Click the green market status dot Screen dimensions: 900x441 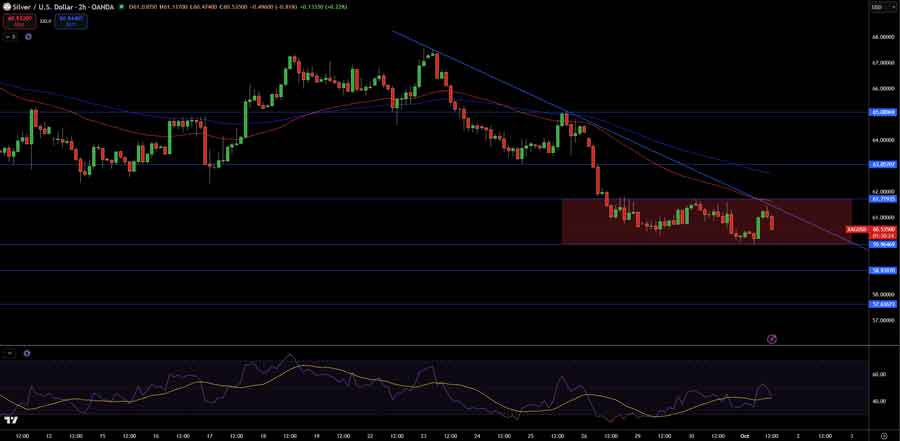122,7
